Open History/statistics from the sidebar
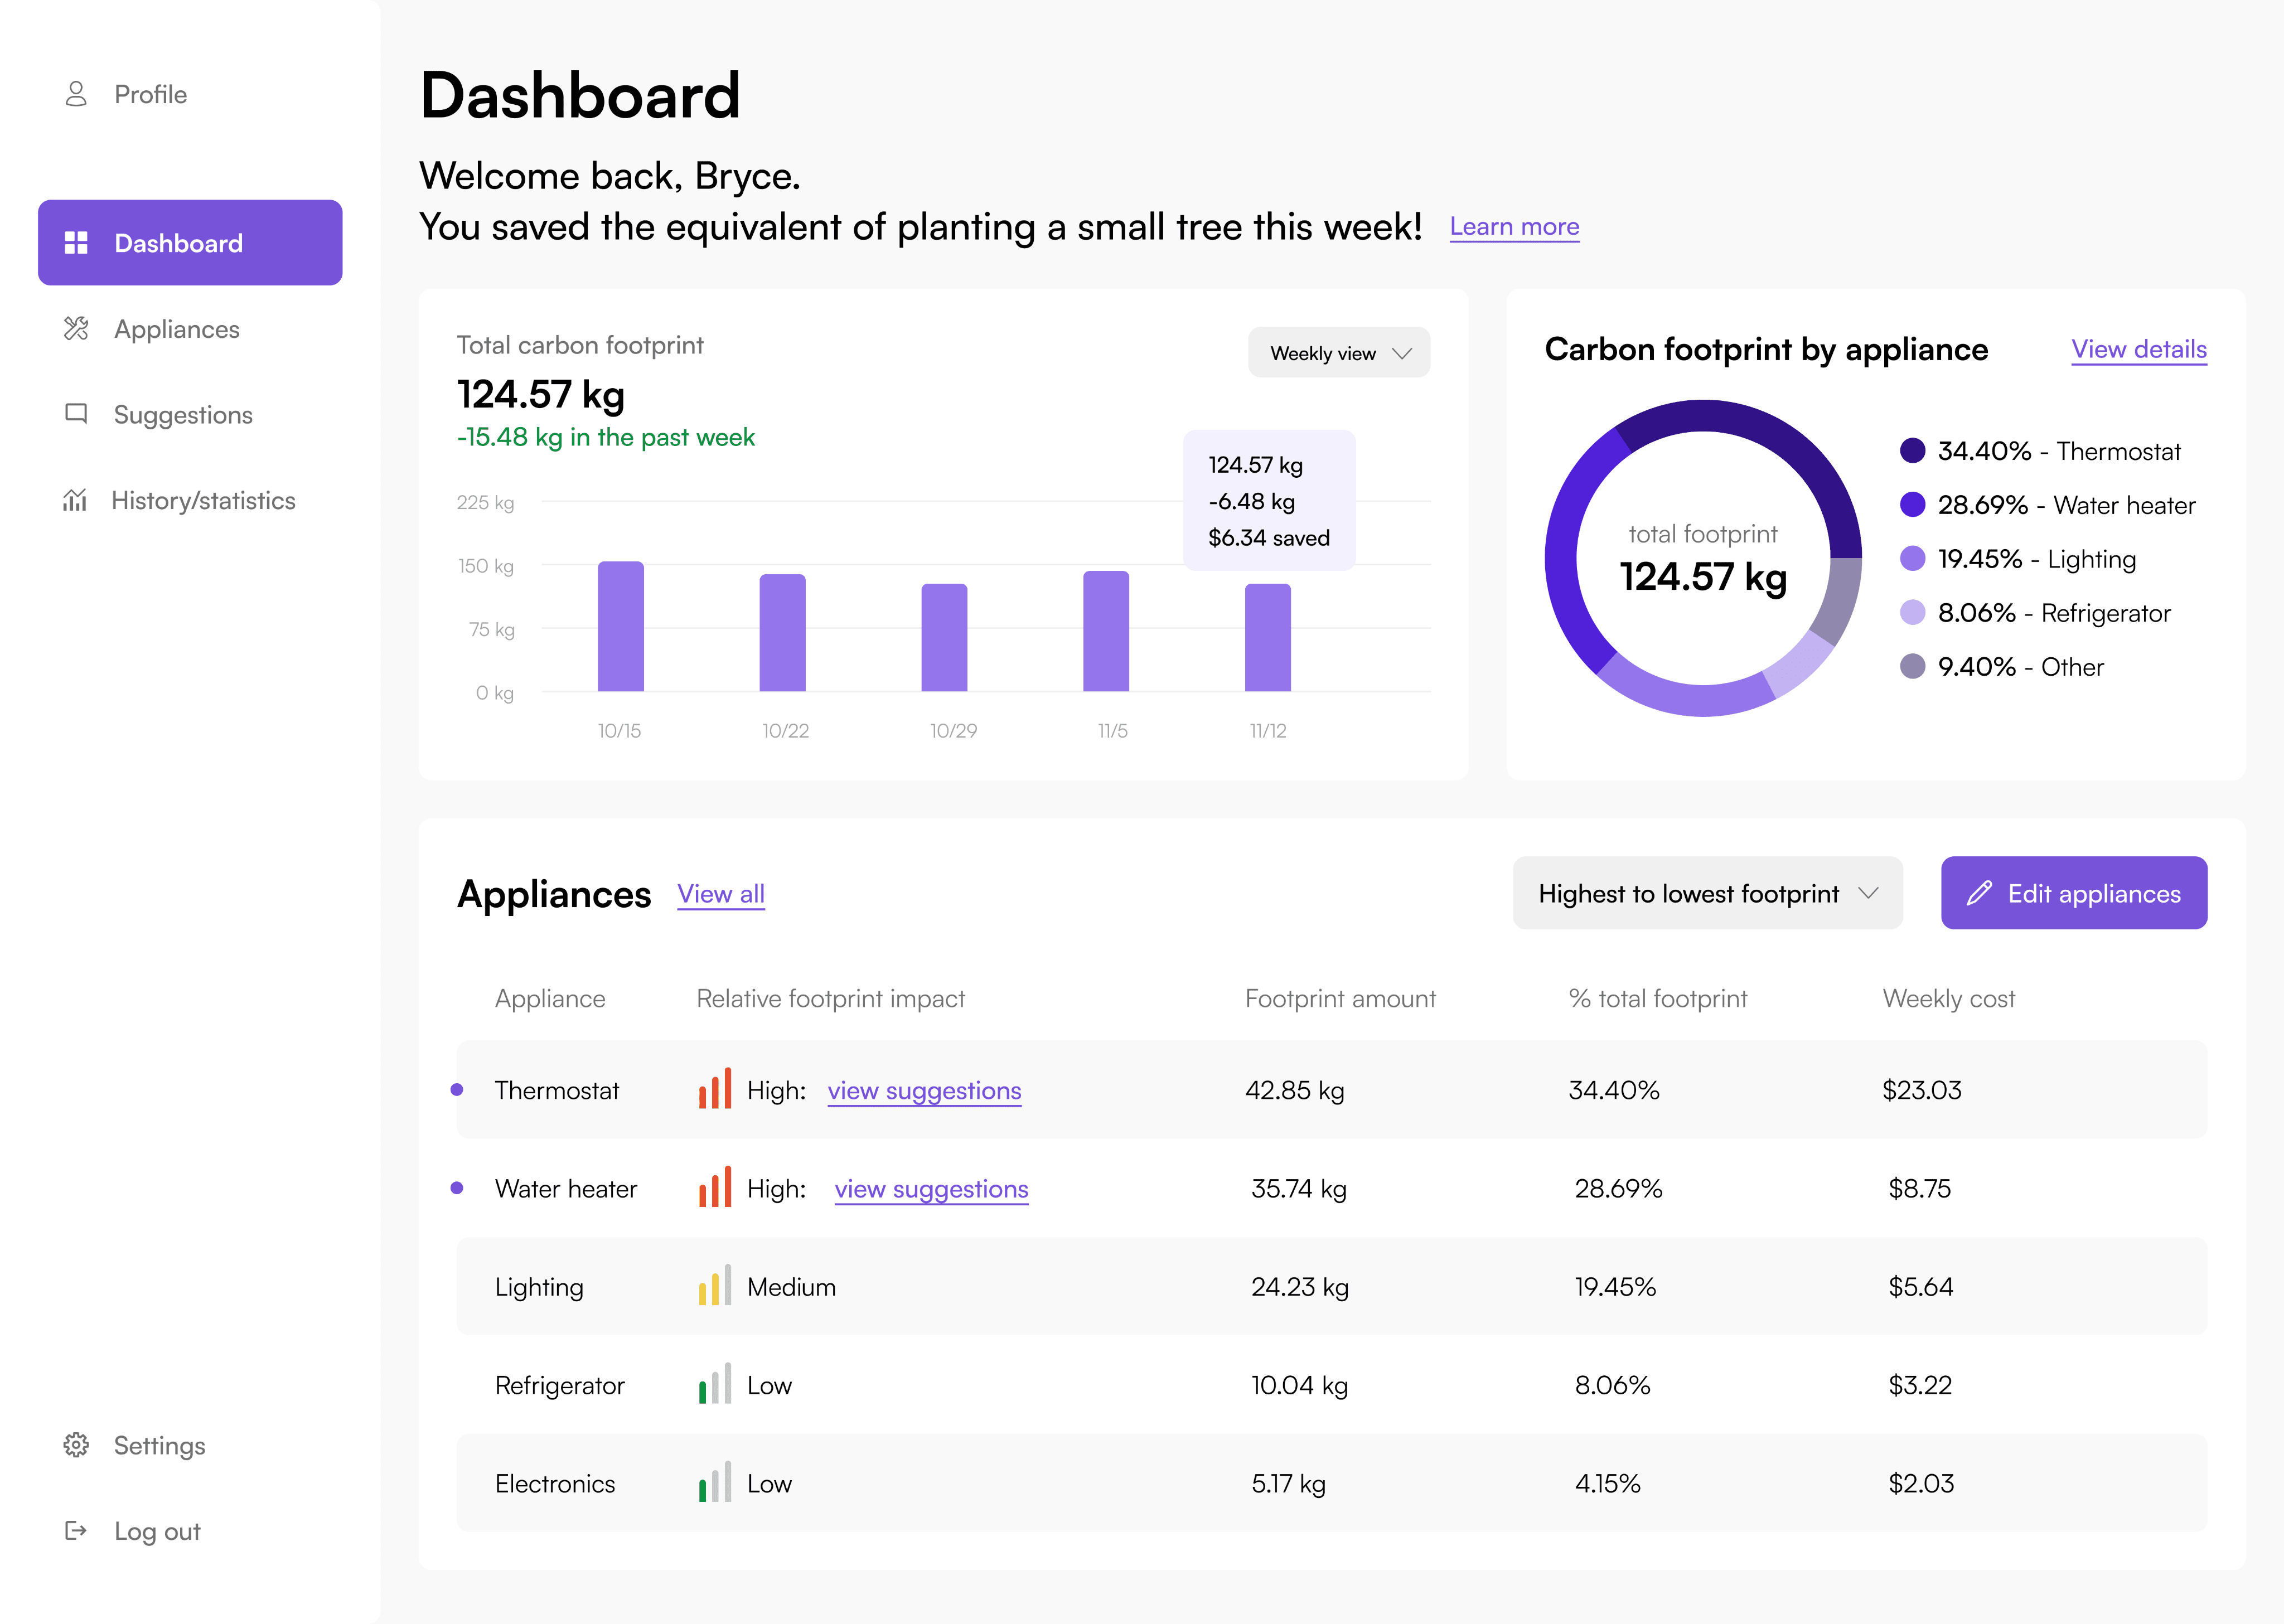The height and width of the screenshot is (1624, 2284). click(x=179, y=500)
